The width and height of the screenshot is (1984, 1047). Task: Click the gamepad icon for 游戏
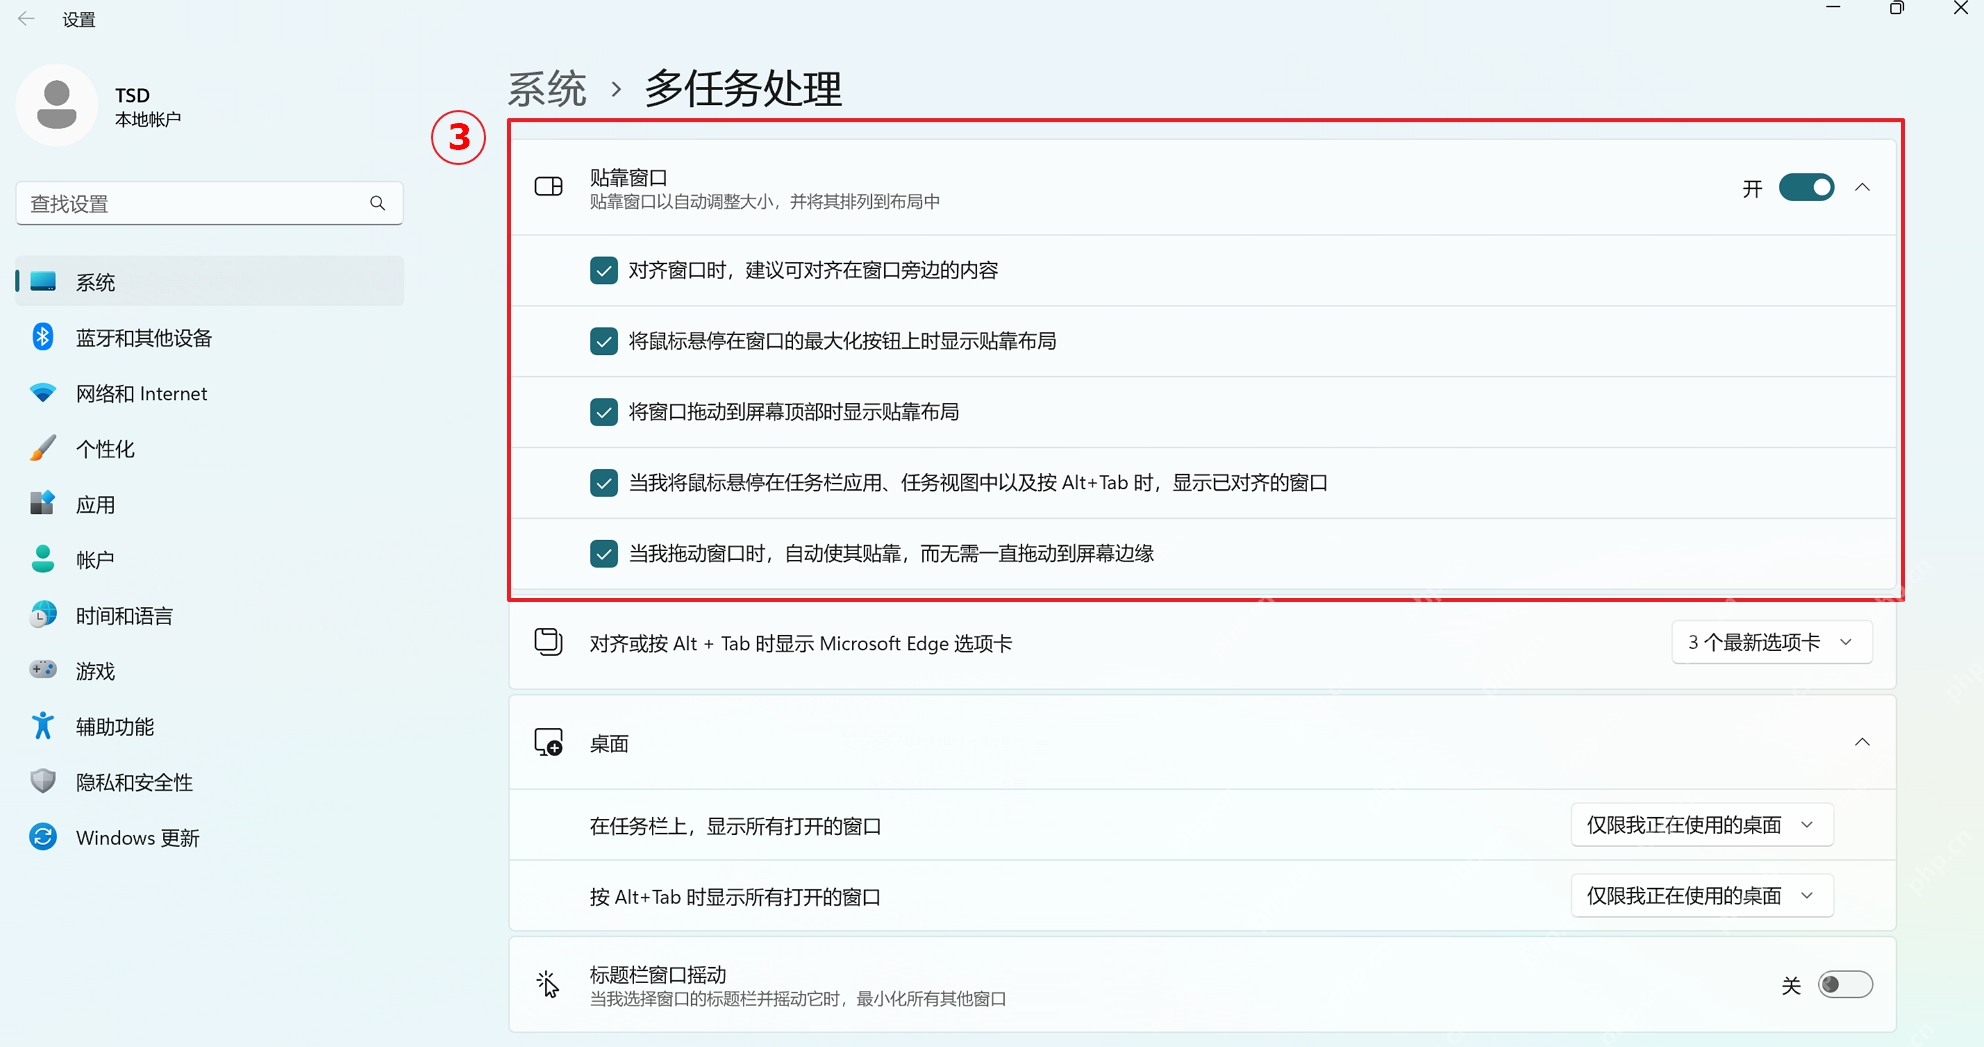[x=43, y=670]
